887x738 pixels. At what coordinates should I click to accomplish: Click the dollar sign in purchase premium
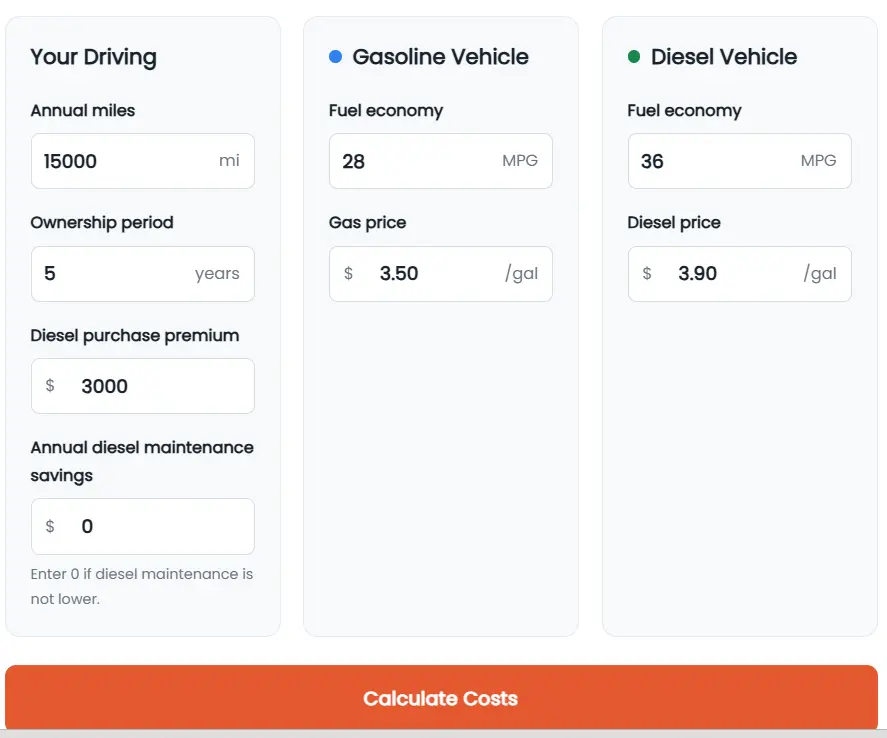pyautogui.click(x=50, y=386)
